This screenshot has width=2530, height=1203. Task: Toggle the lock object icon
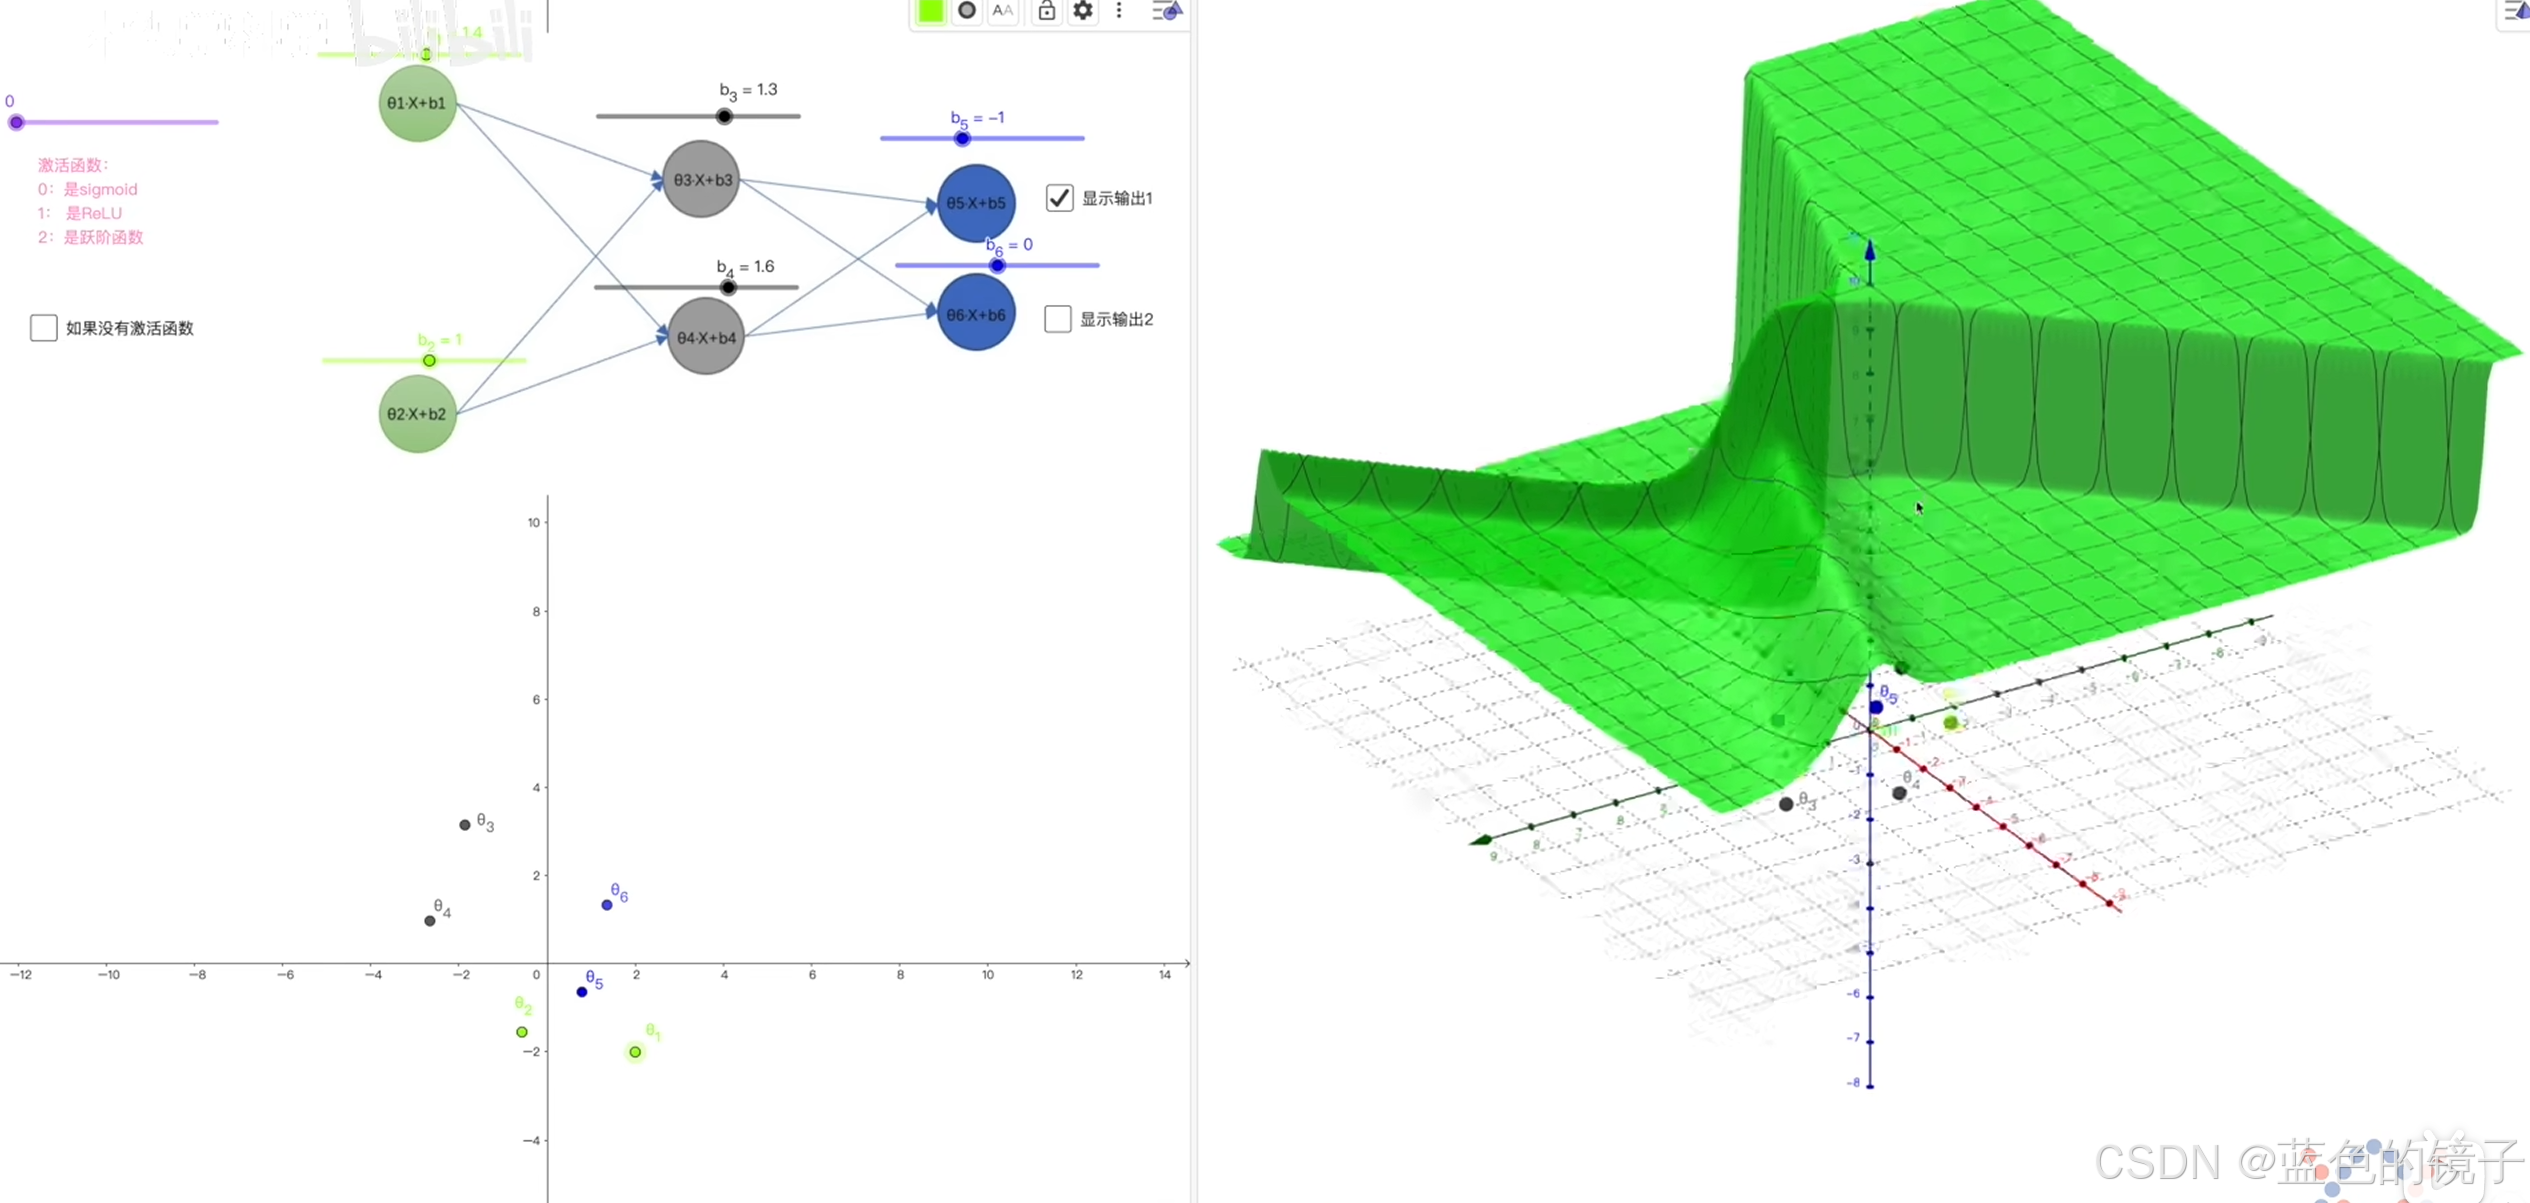[1046, 11]
